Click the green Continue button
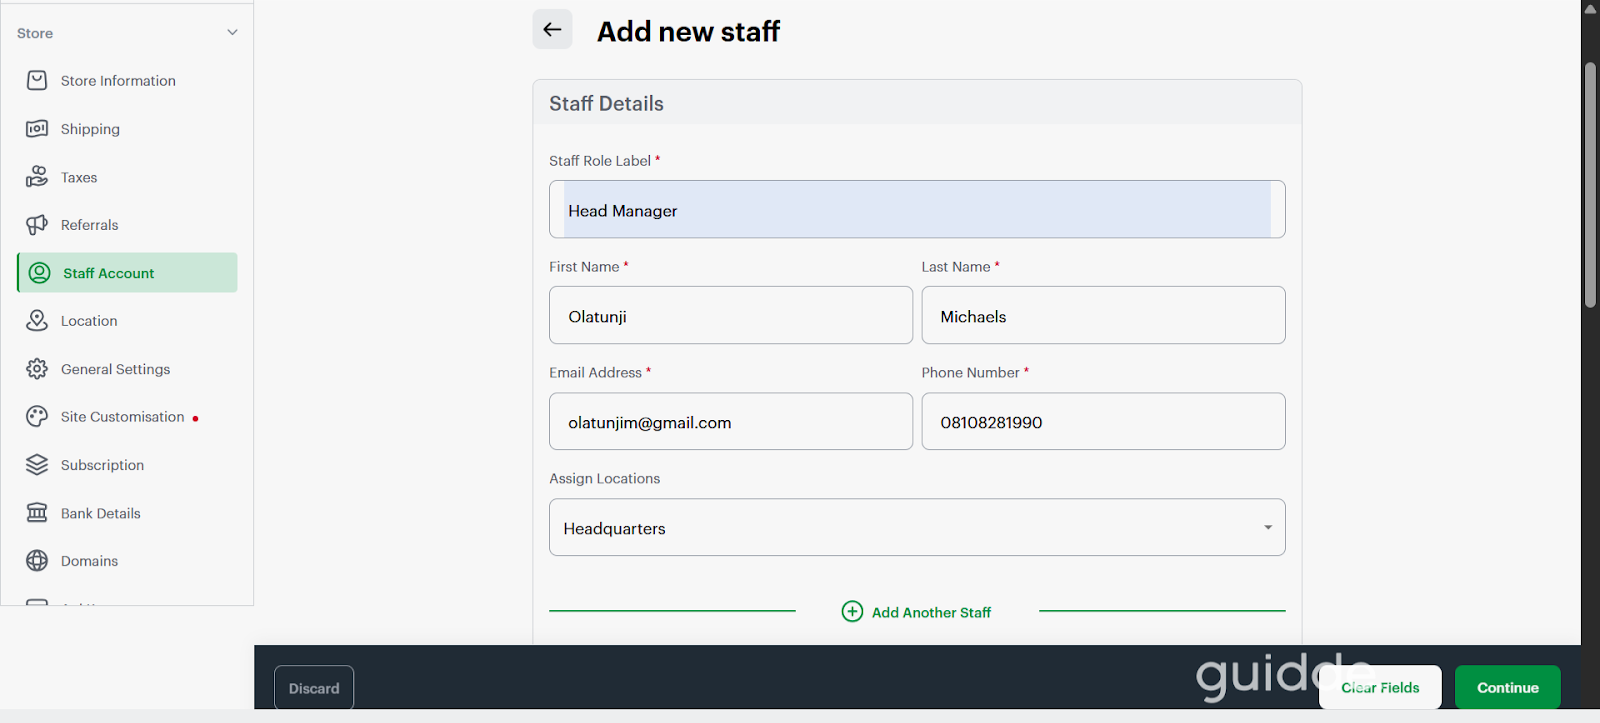This screenshot has width=1600, height=723. 1508,687
